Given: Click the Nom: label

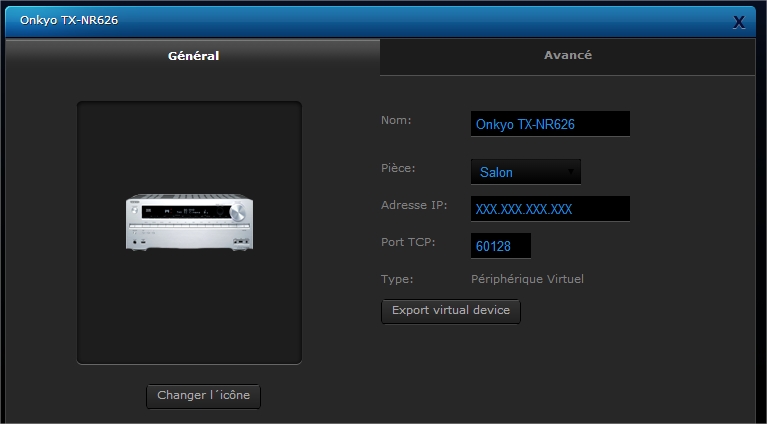Looking at the screenshot, I should tap(396, 120).
